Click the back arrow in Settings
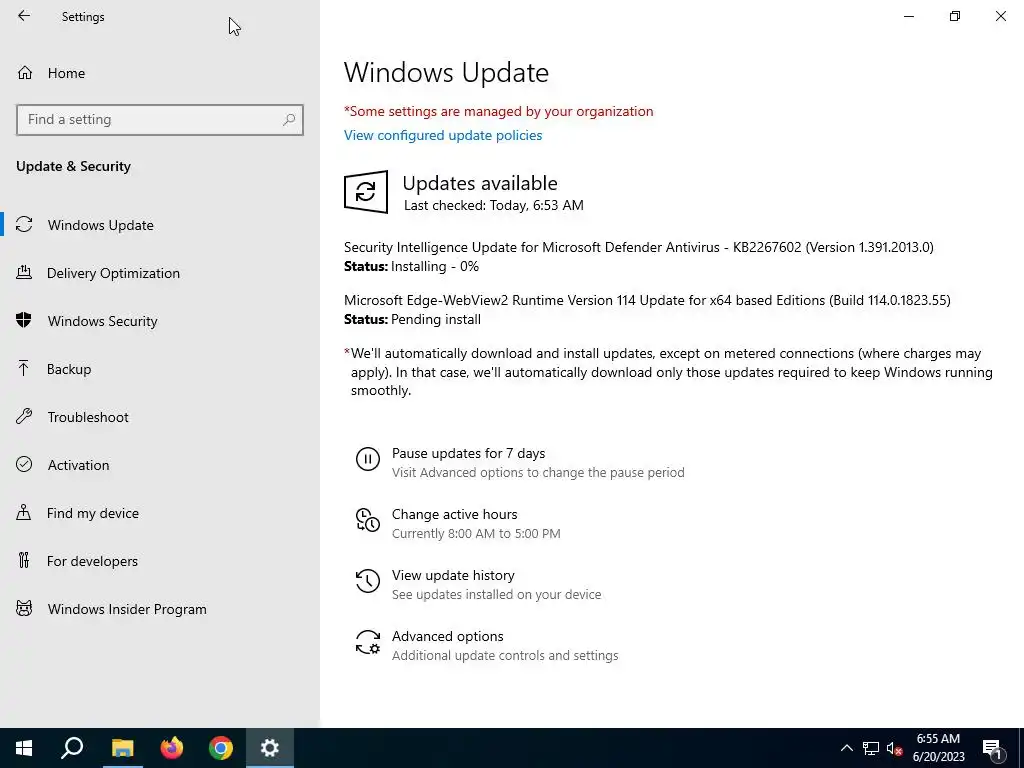The height and width of the screenshot is (768, 1024). [24, 16]
